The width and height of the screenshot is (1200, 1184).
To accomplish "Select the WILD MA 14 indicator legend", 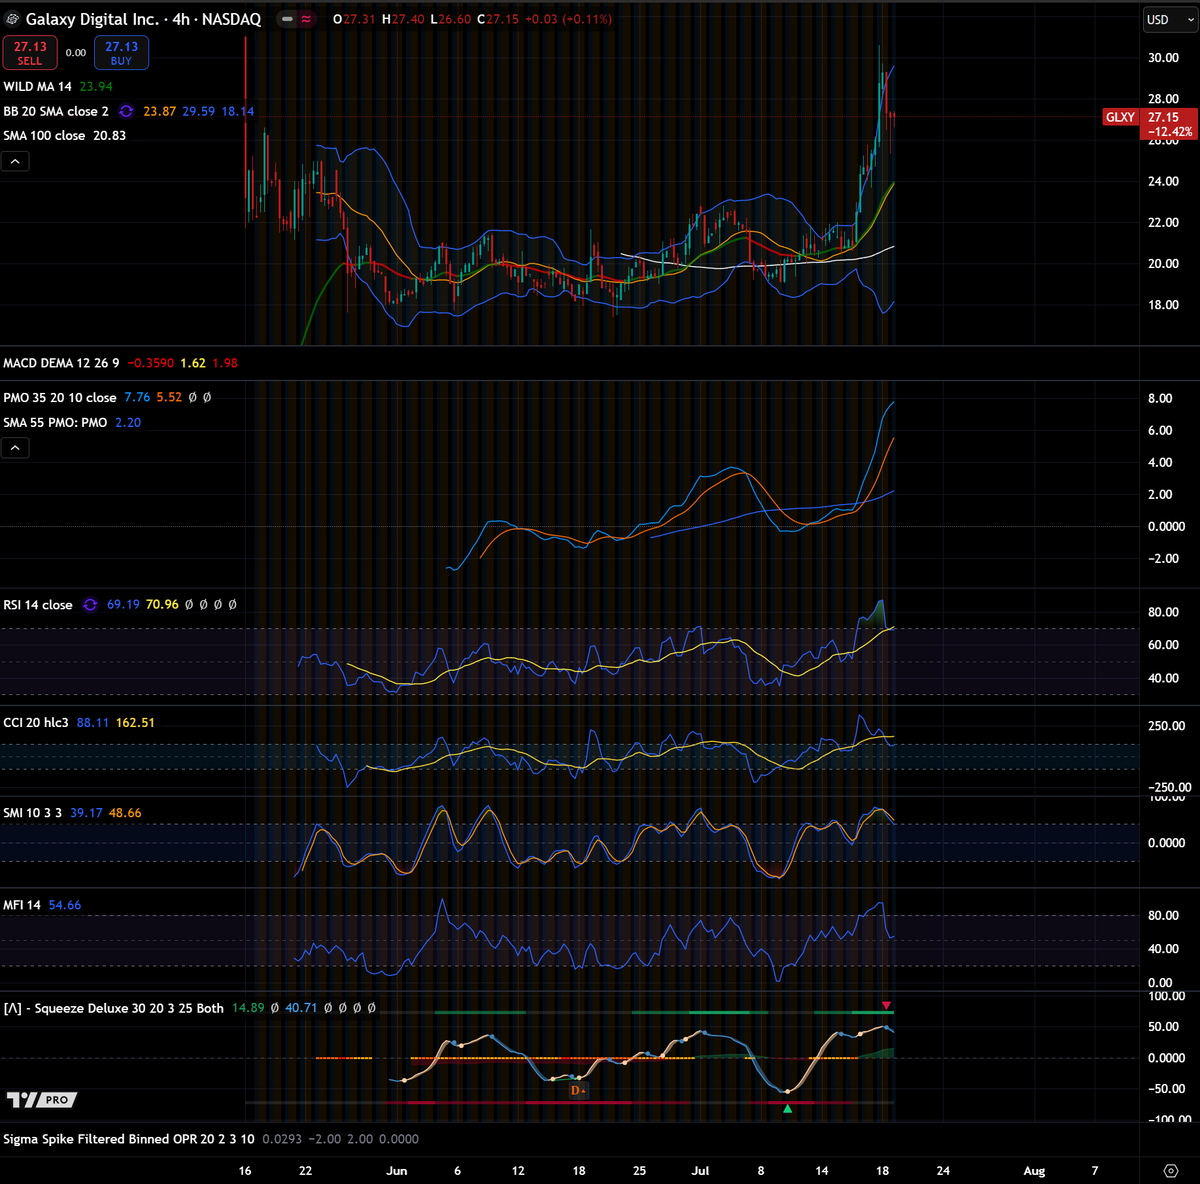I will 38,87.
